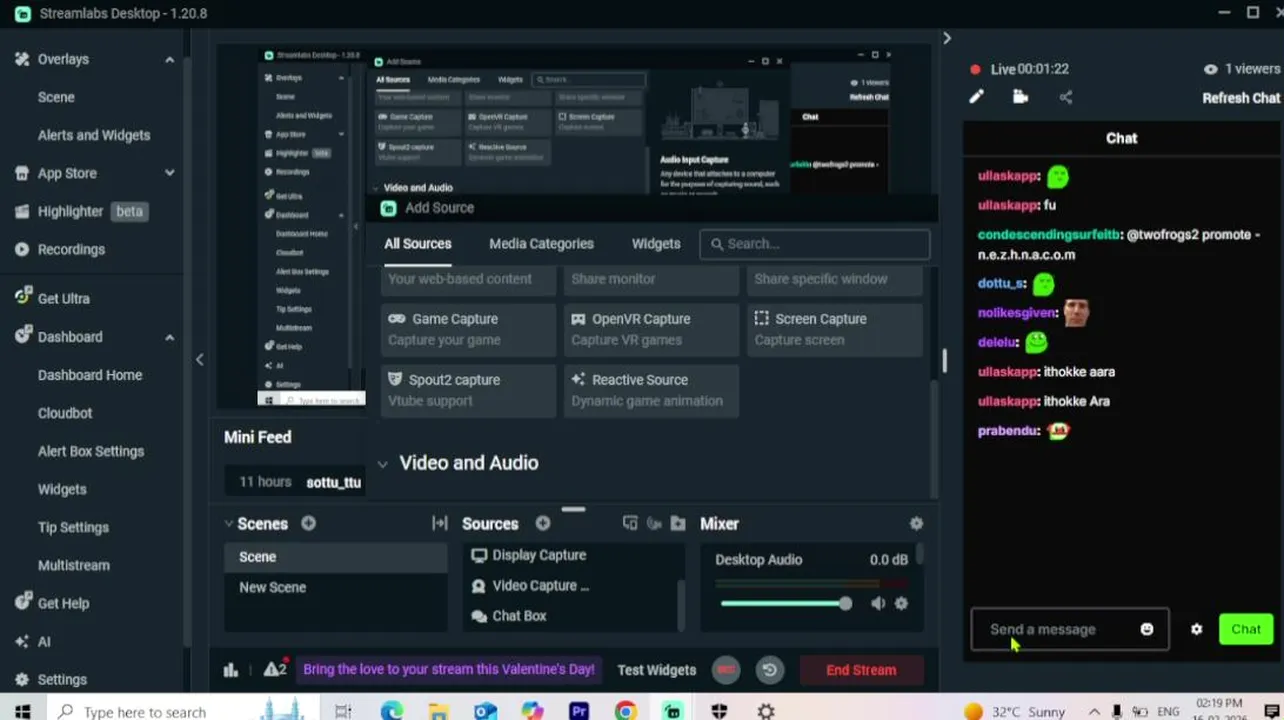Open Settings gear in sidebar

pyautogui.click(x=22, y=679)
